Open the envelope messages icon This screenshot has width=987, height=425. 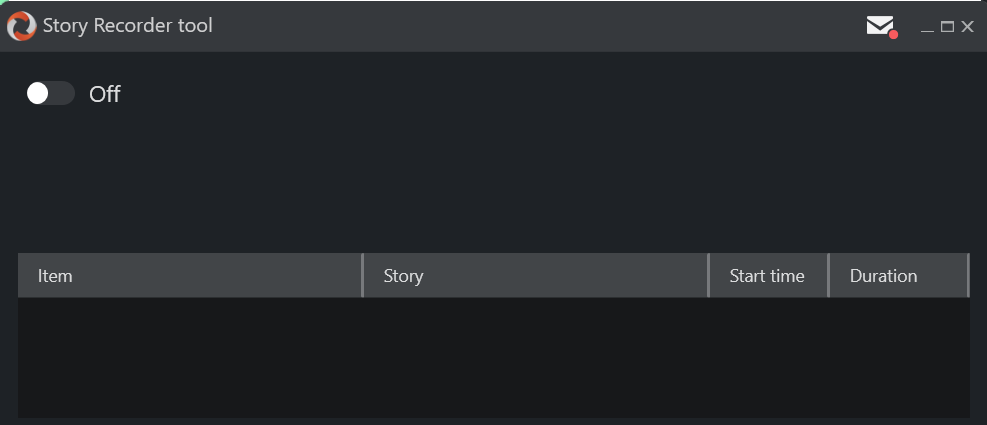pyautogui.click(x=879, y=25)
